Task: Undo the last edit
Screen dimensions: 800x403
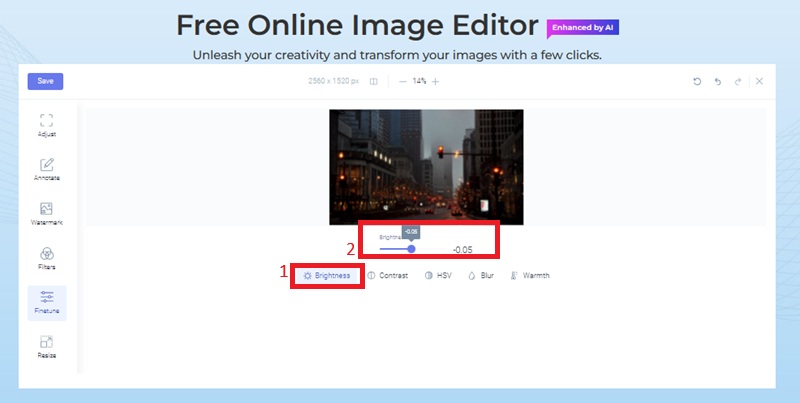Action: tap(718, 81)
